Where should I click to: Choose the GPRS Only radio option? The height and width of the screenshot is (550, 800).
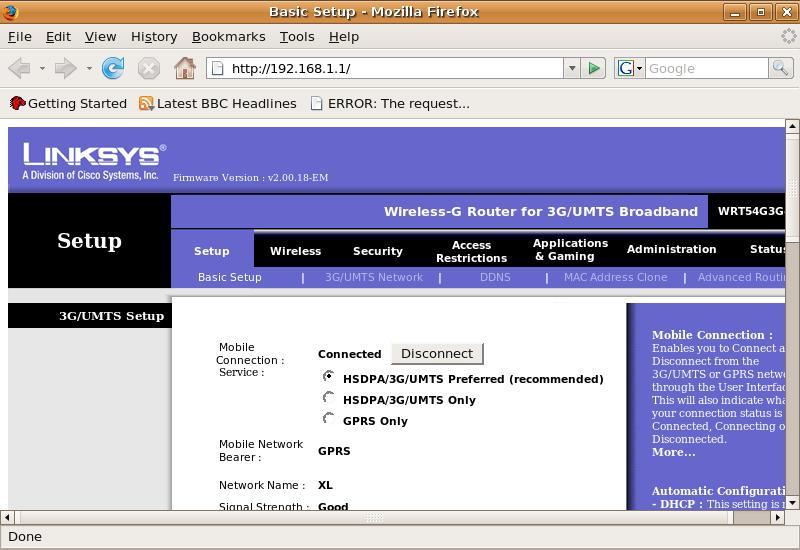(x=328, y=419)
